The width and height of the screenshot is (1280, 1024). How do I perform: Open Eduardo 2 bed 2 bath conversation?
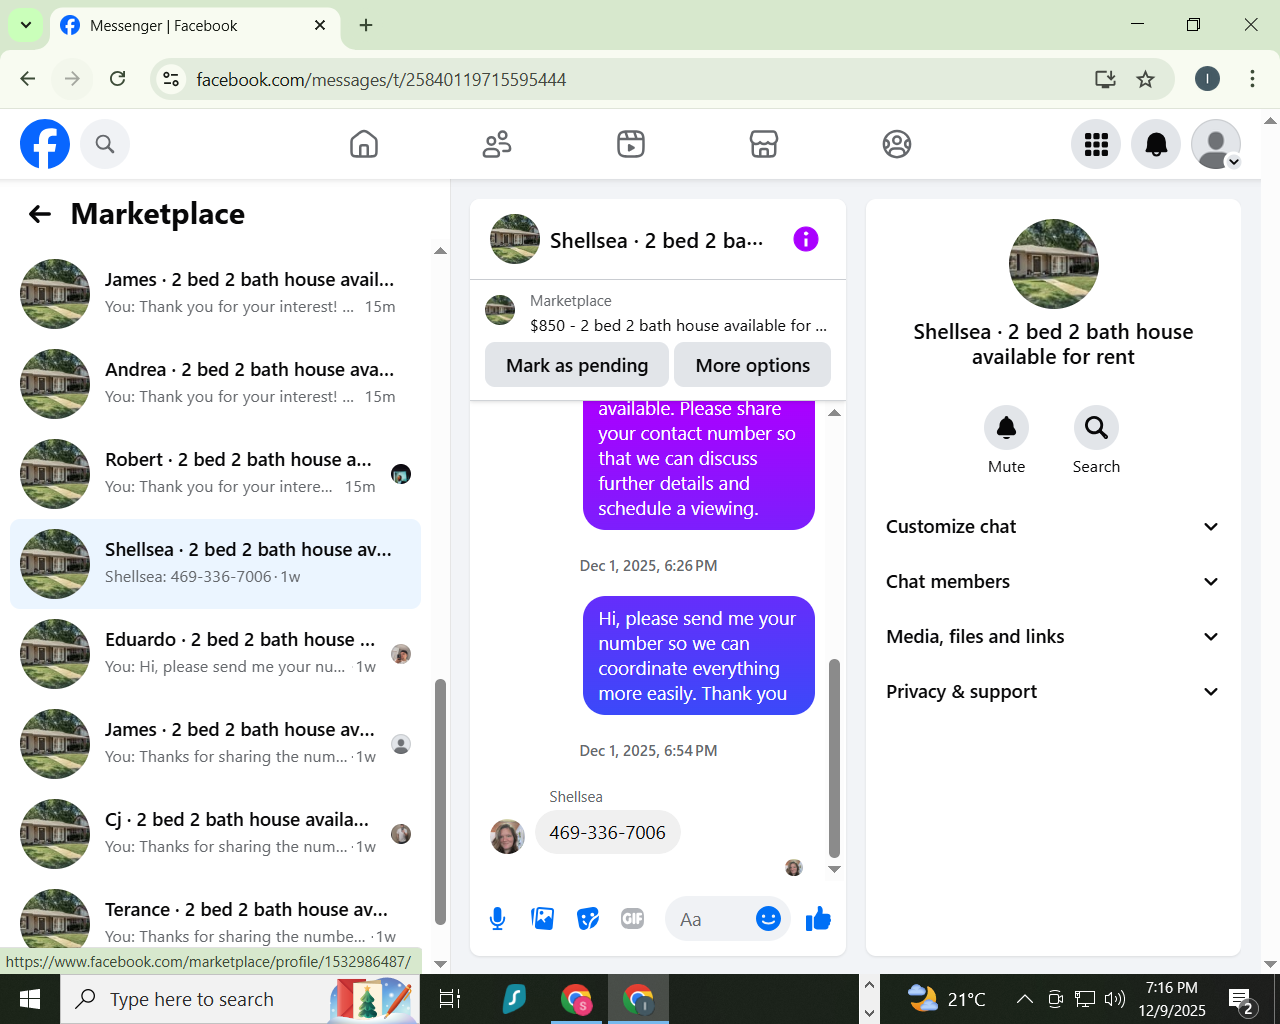[x=215, y=654]
